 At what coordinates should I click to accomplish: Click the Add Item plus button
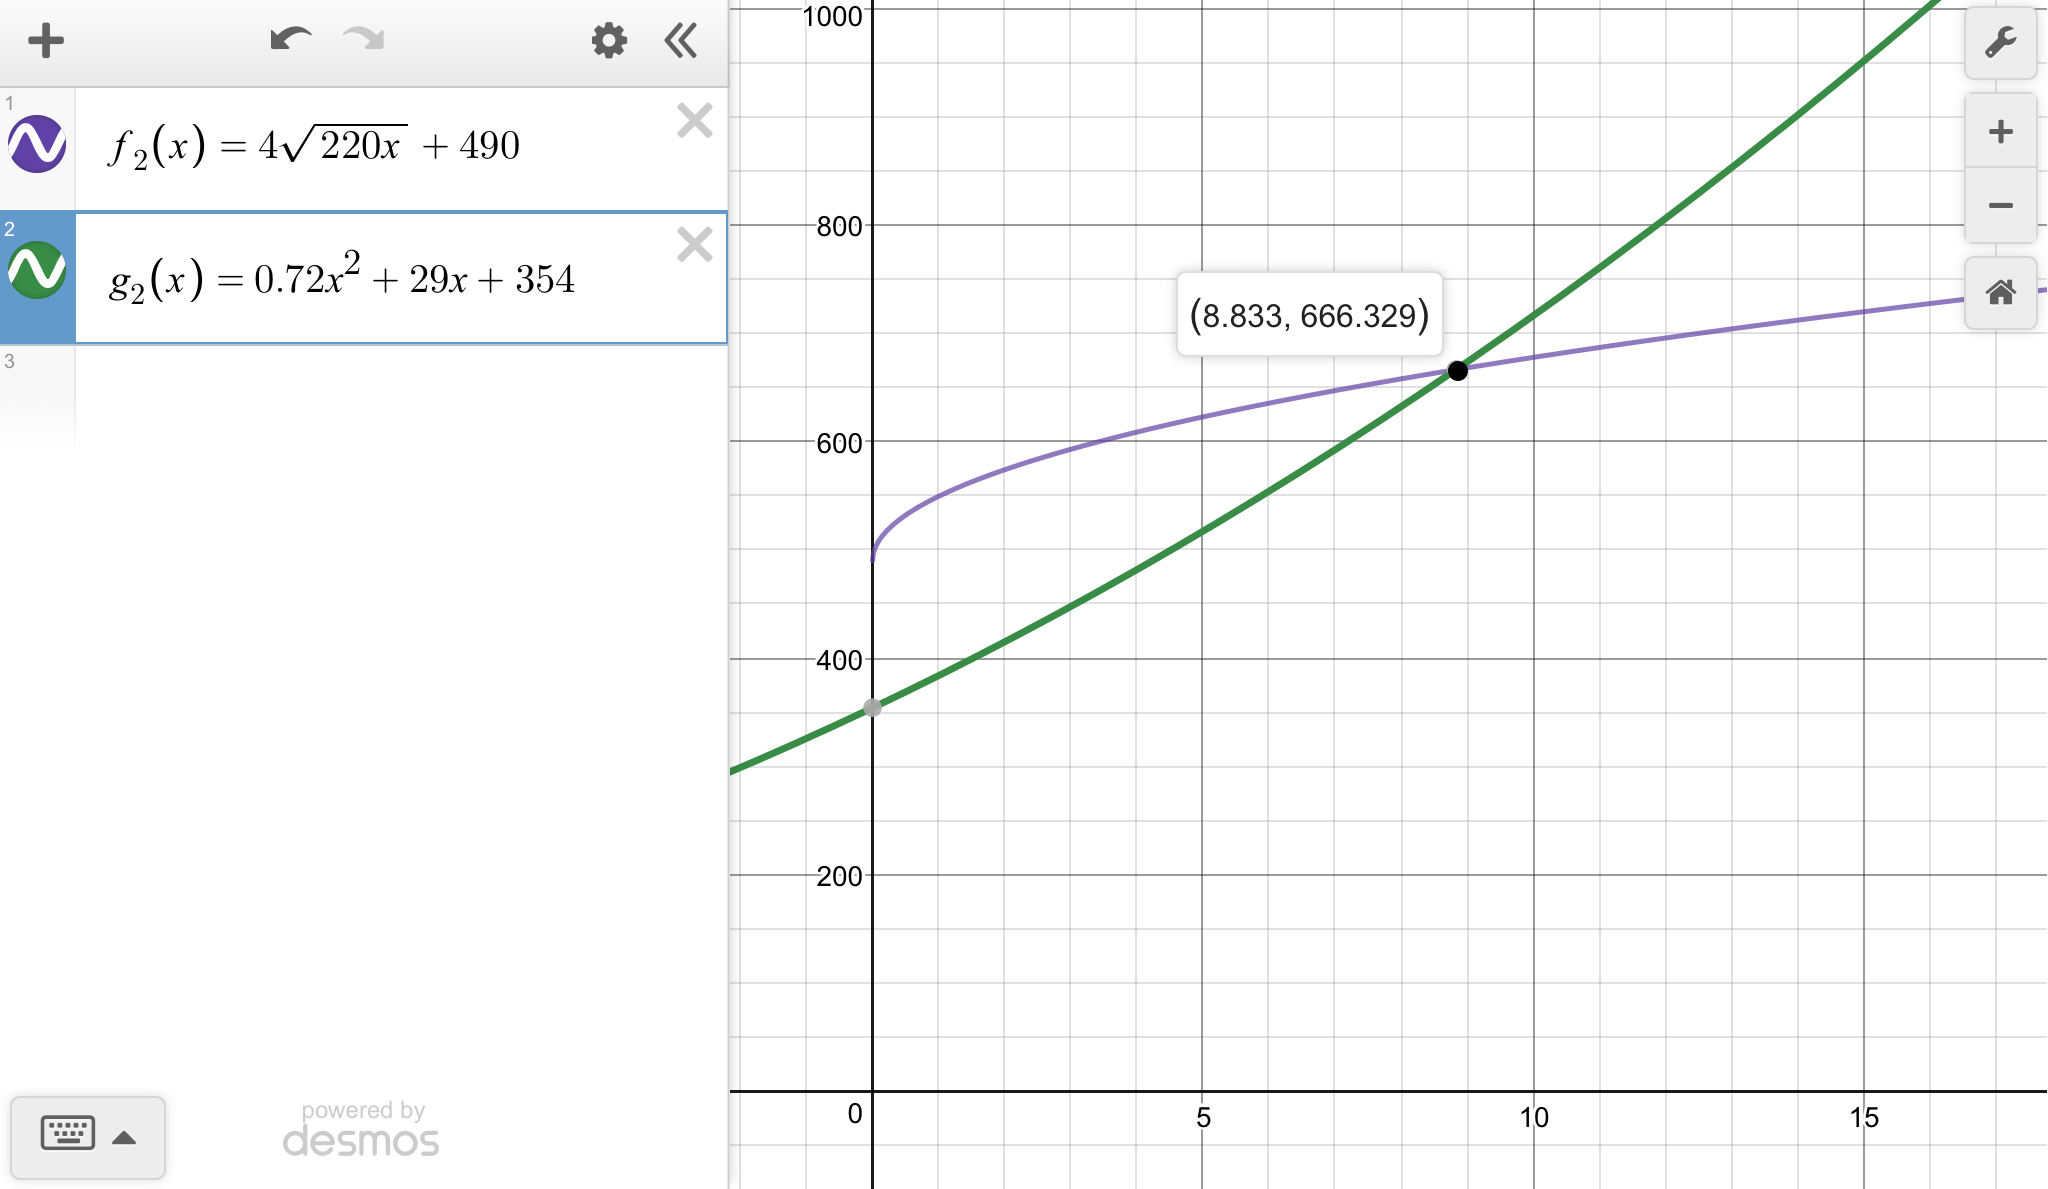45,41
